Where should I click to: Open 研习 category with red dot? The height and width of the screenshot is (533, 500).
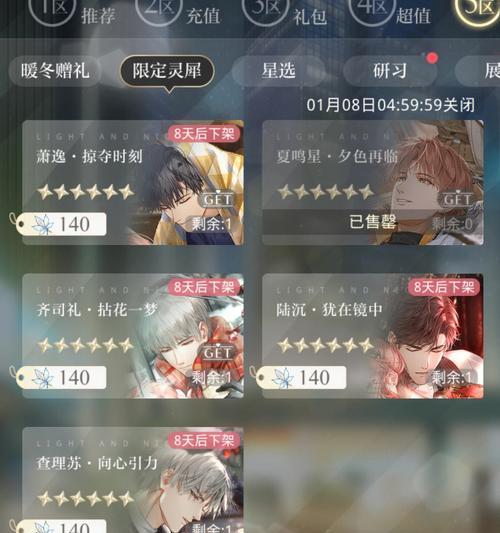coord(390,71)
